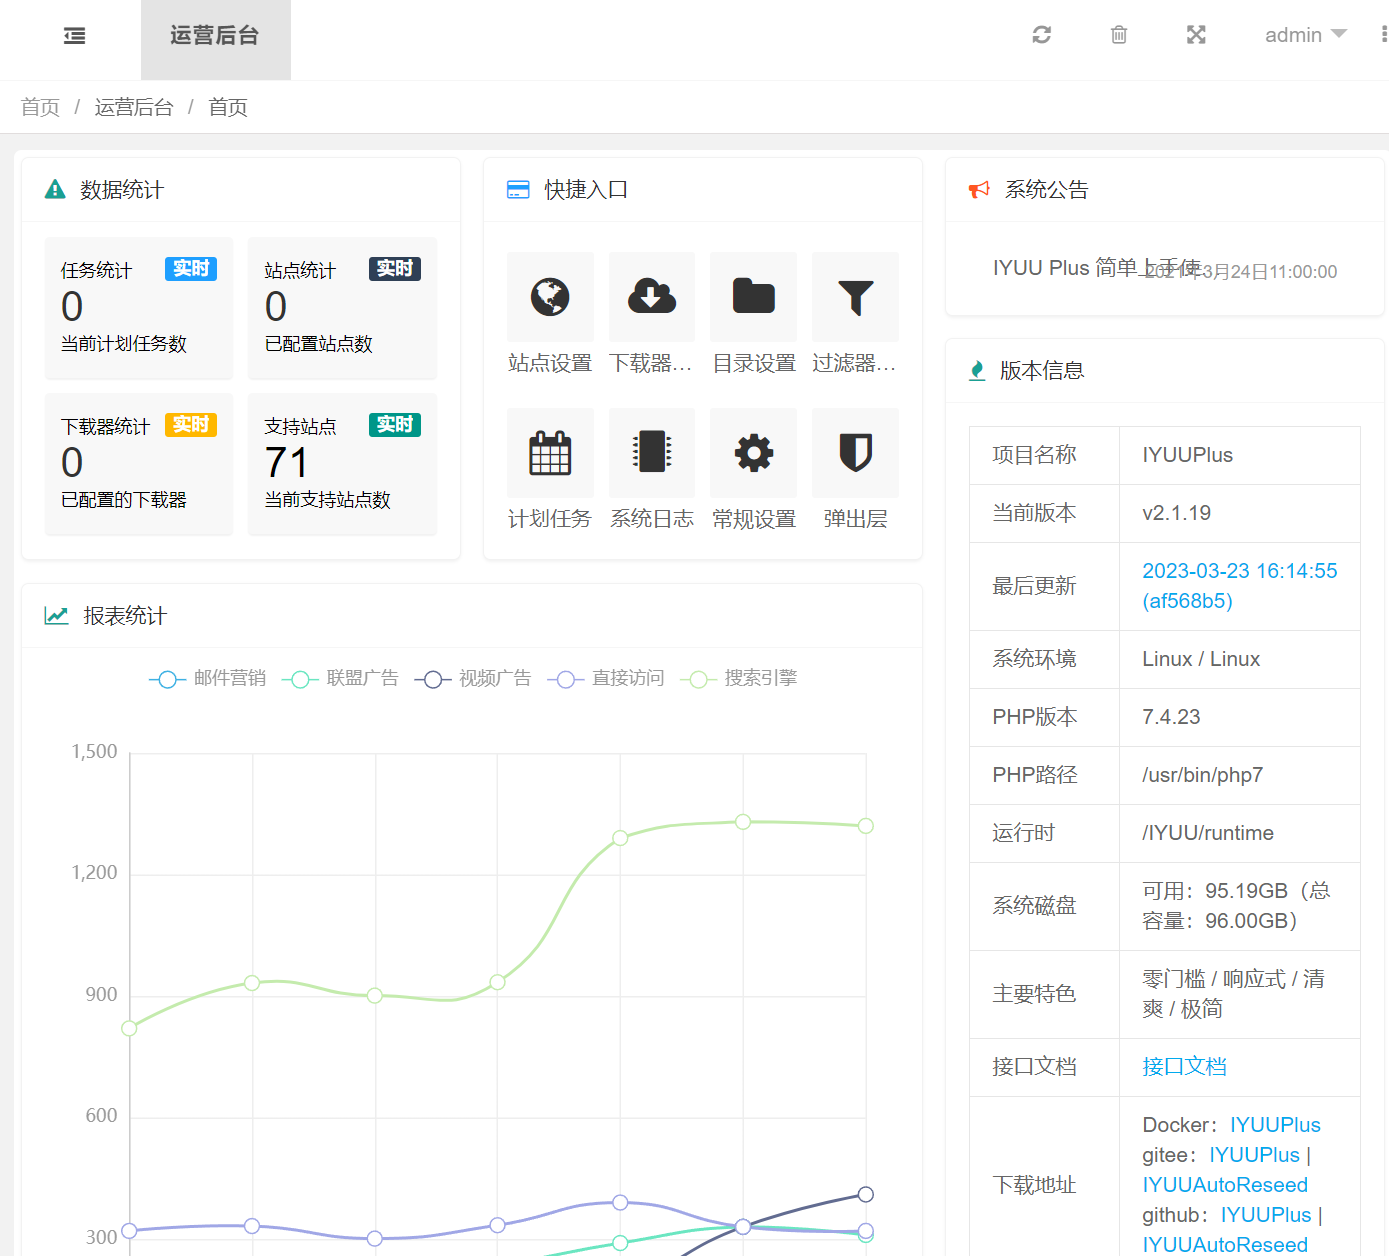
Task: Click the refresh icon in header
Action: point(1042,35)
